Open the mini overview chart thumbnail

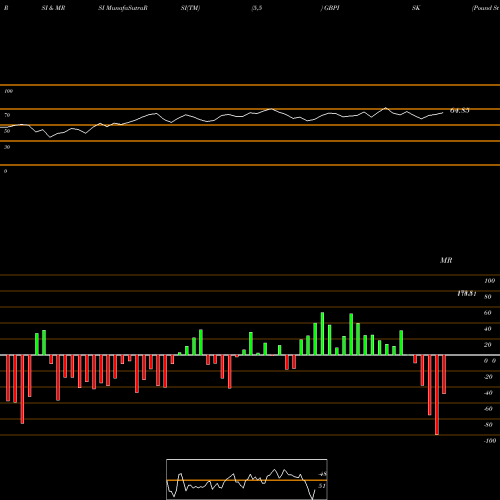click(247, 479)
